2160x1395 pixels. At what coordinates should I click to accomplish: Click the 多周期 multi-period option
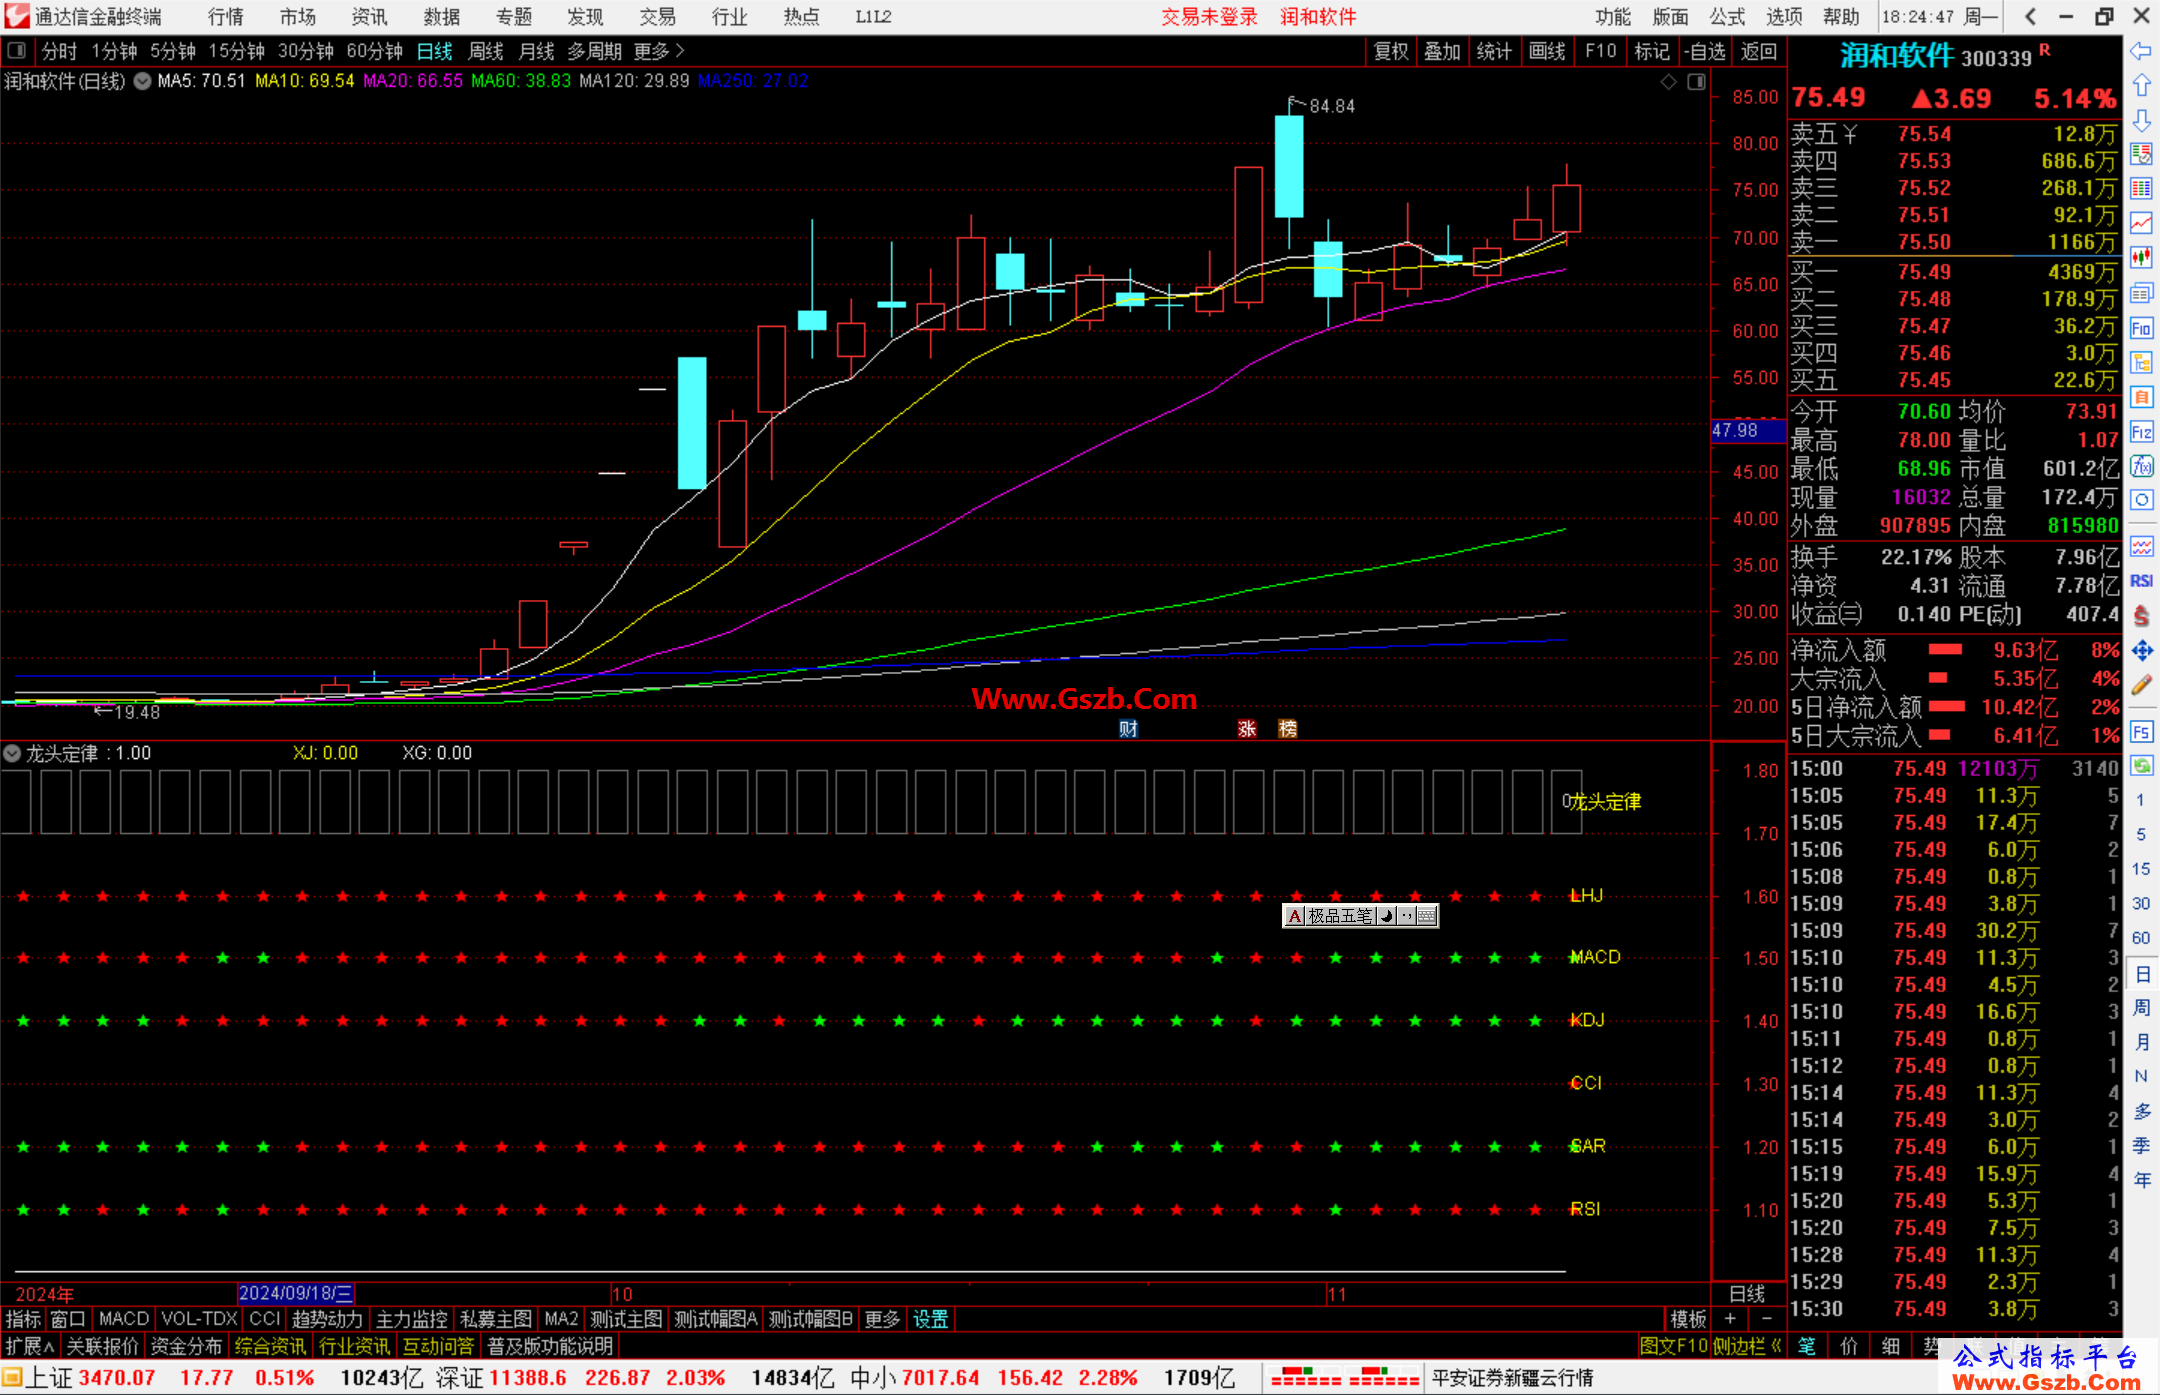tap(594, 51)
